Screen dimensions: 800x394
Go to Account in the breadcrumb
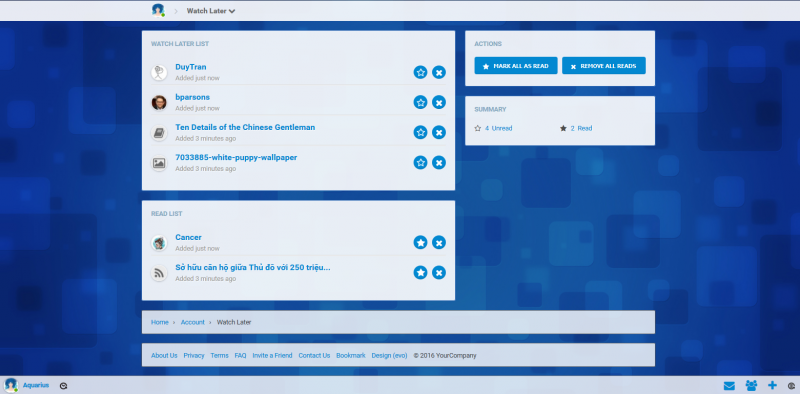(192, 323)
